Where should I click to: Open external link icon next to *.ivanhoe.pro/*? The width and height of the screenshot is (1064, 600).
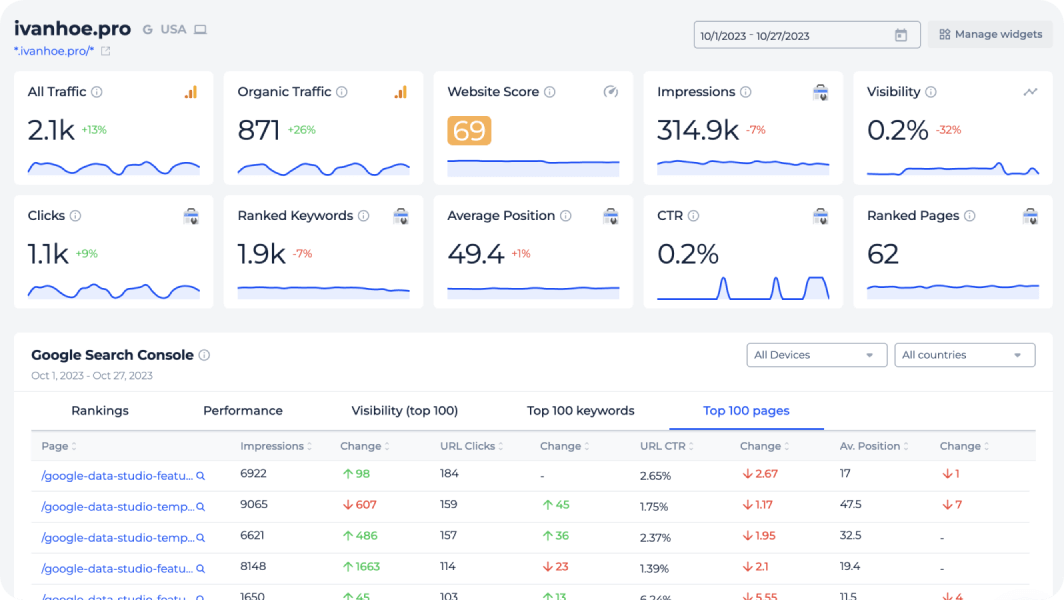[106, 51]
